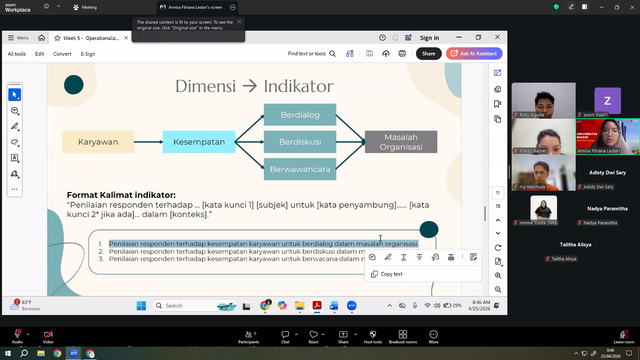This screenshot has width=640, height=360.
Task: Zoom out using bottom magnifier icon
Action: click(498, 289)
